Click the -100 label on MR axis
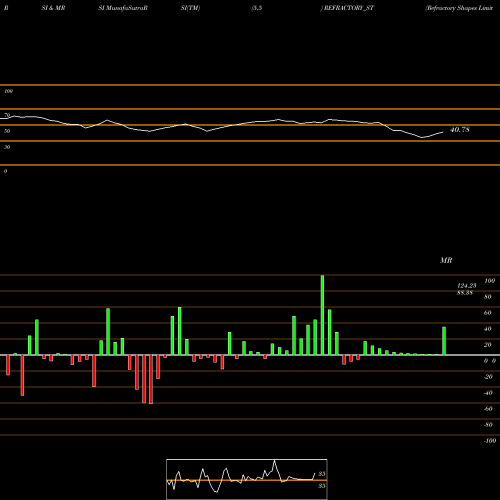Viewport: 500px width, 500px height. (490, 441)
